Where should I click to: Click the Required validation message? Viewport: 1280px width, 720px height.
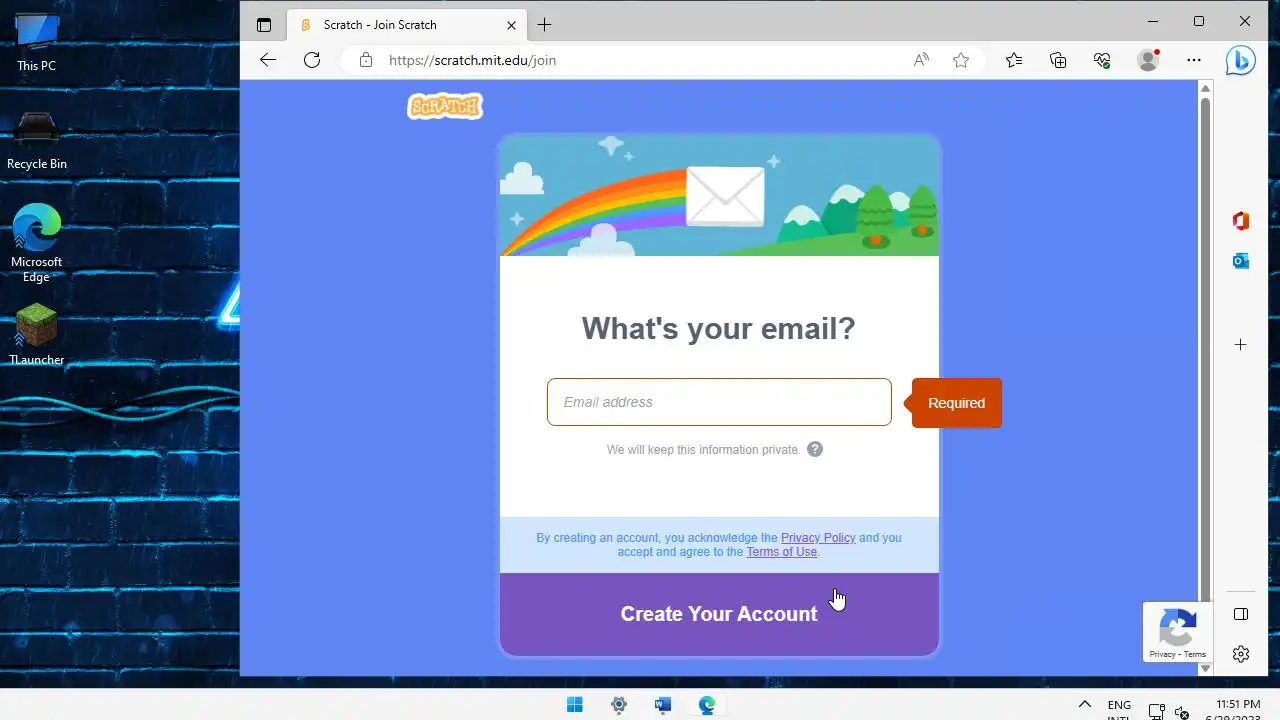coord(956,403)
